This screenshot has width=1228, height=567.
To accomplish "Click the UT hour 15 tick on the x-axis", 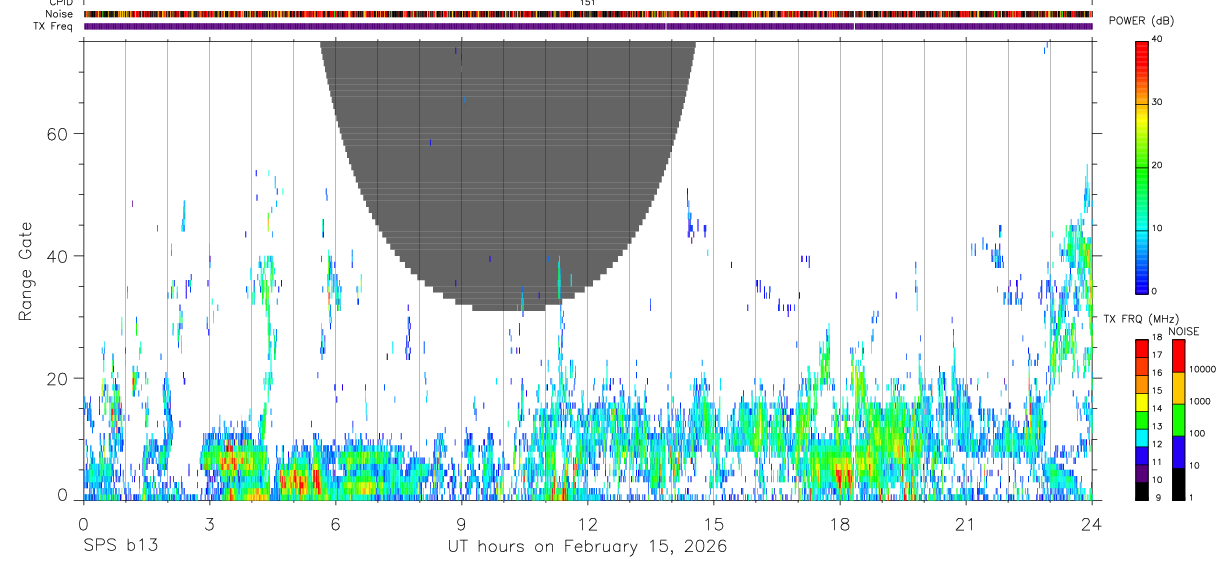I will (713, 524).
